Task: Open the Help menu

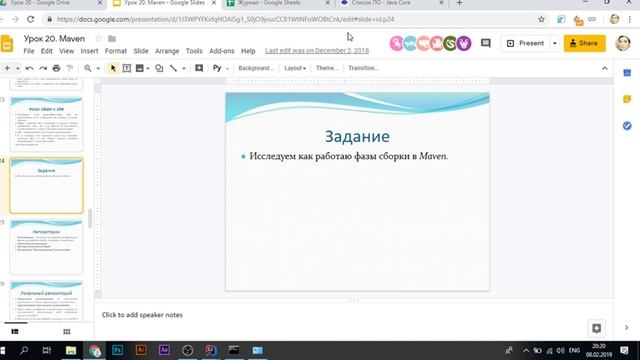Action: coord(248,51)
